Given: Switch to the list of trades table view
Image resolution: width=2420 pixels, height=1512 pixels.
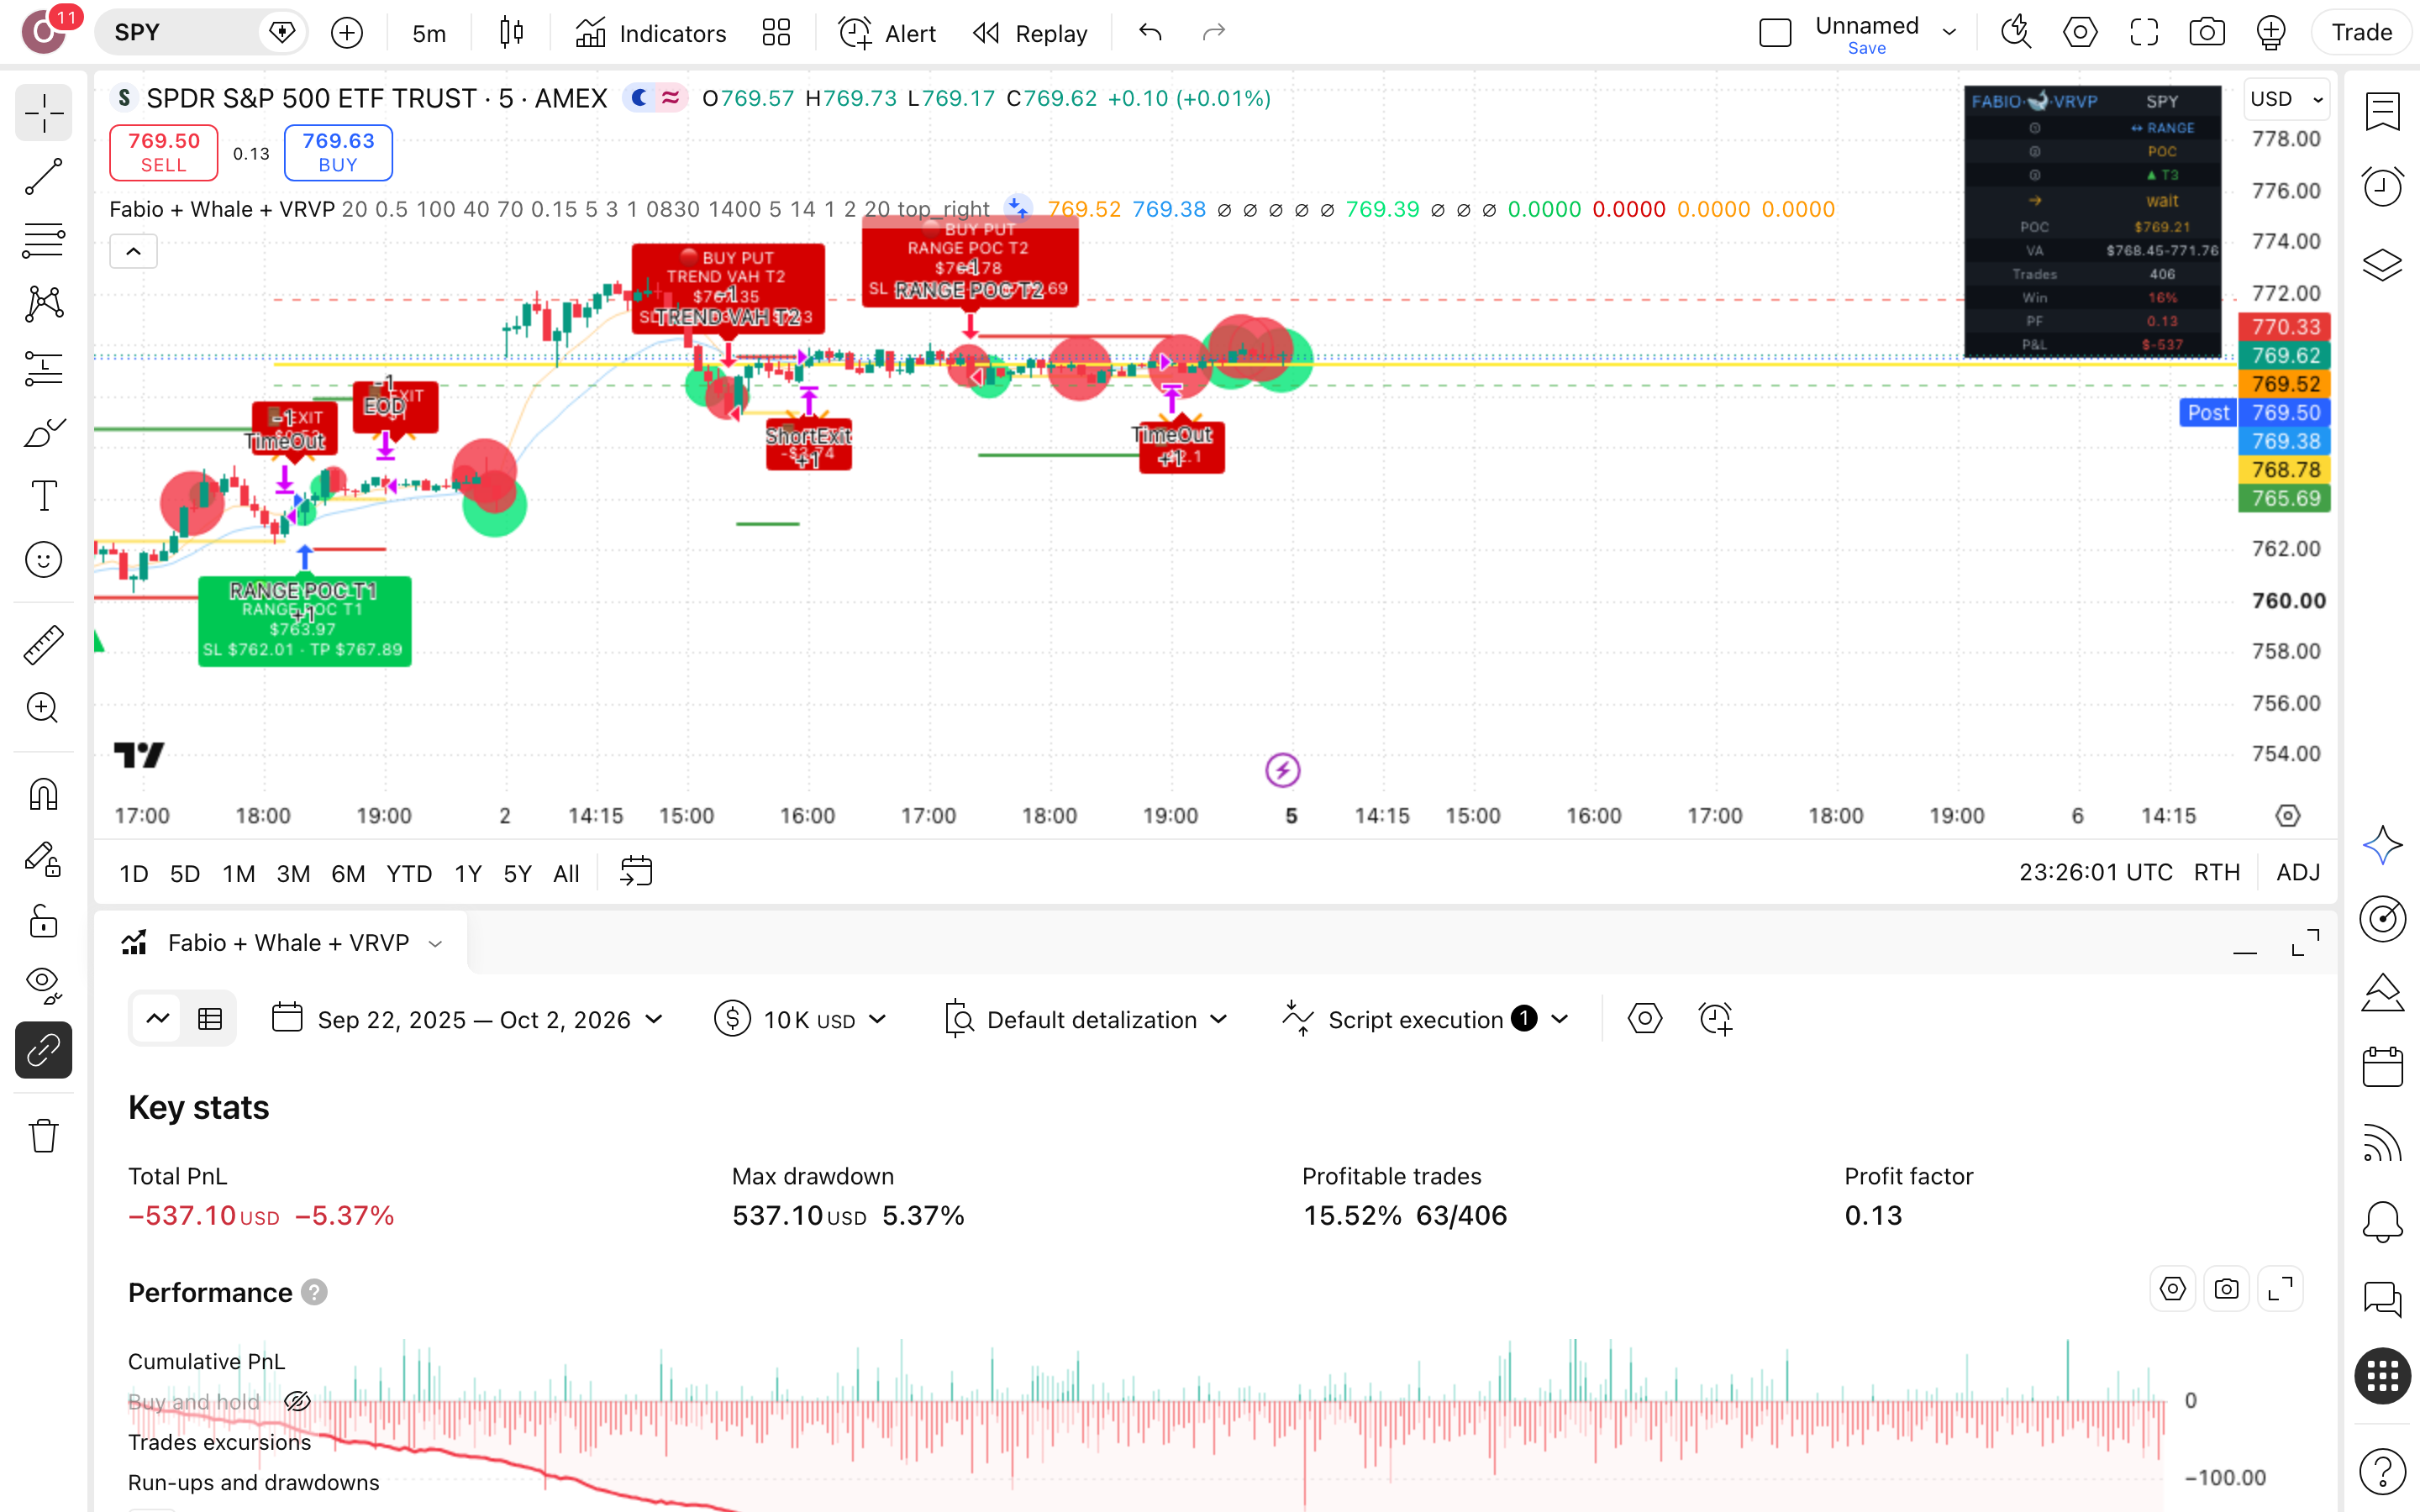Looking at the screenshot, I should 210,1019.
